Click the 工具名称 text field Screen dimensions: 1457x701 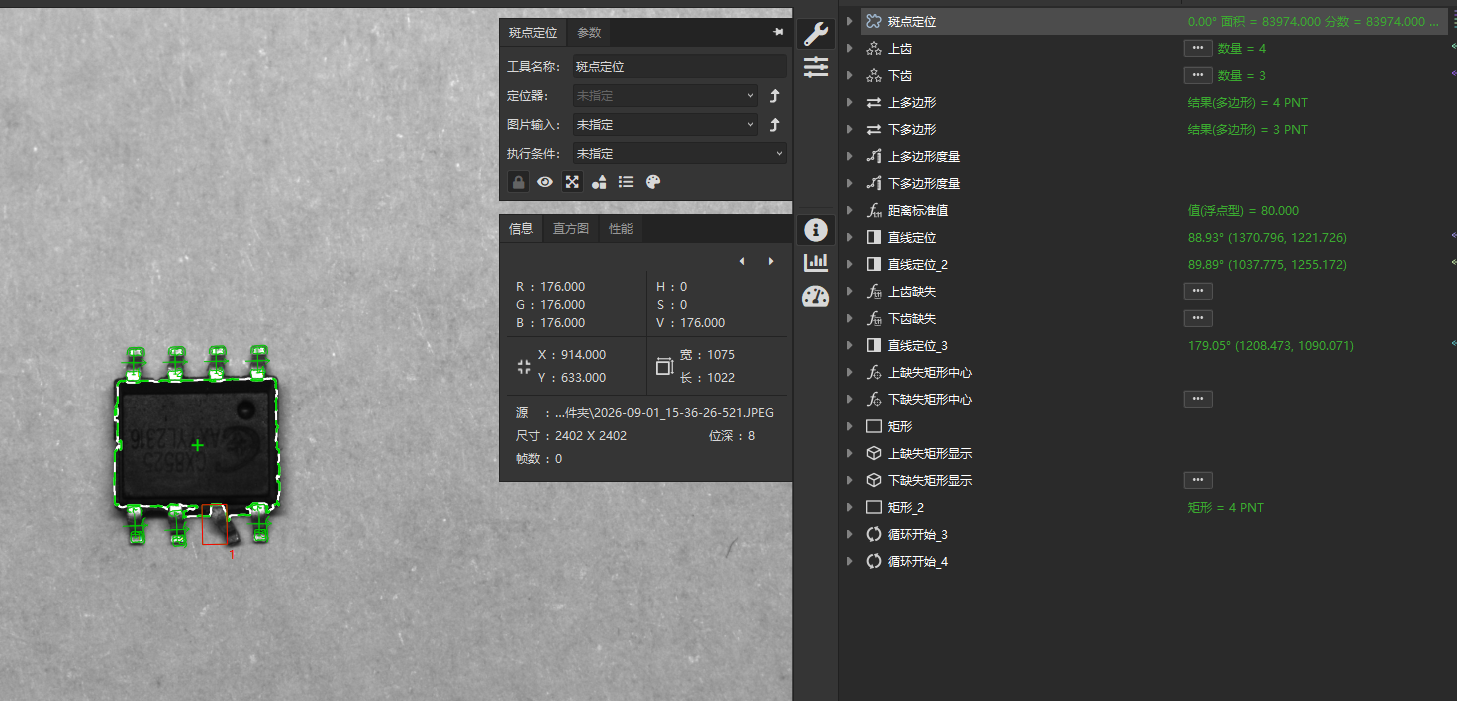pyautogui.click(x=679, y=67)
